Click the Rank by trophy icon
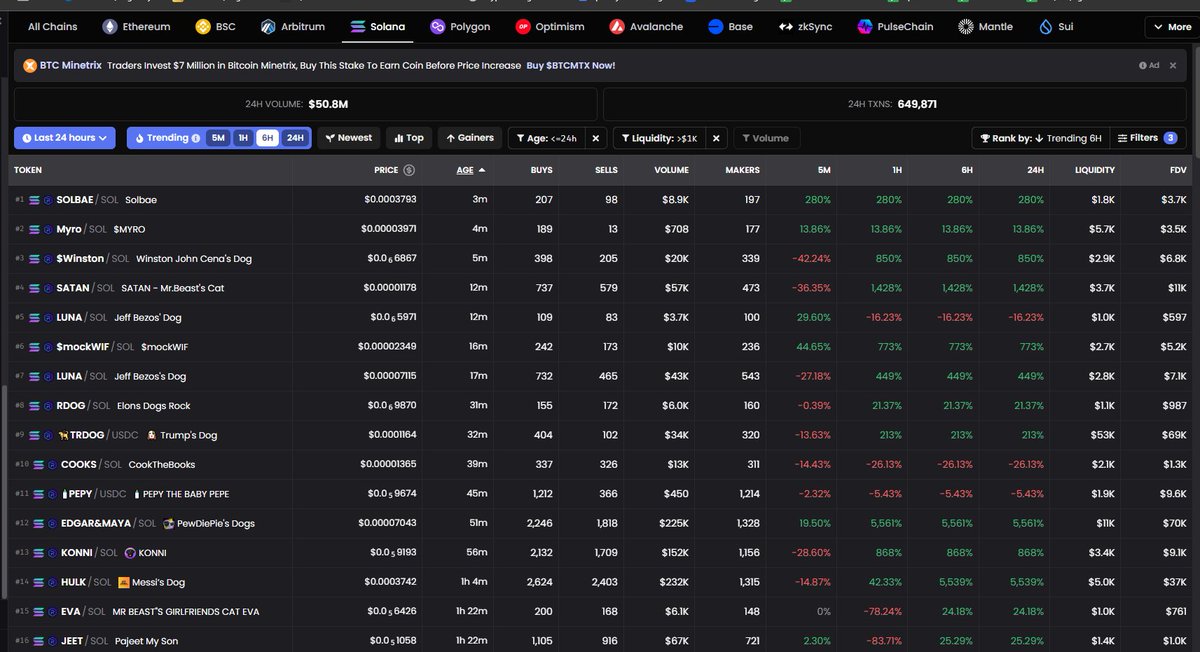Image resolution: width=1200 pixels, height=652 pixels. (x=984, y=138)
